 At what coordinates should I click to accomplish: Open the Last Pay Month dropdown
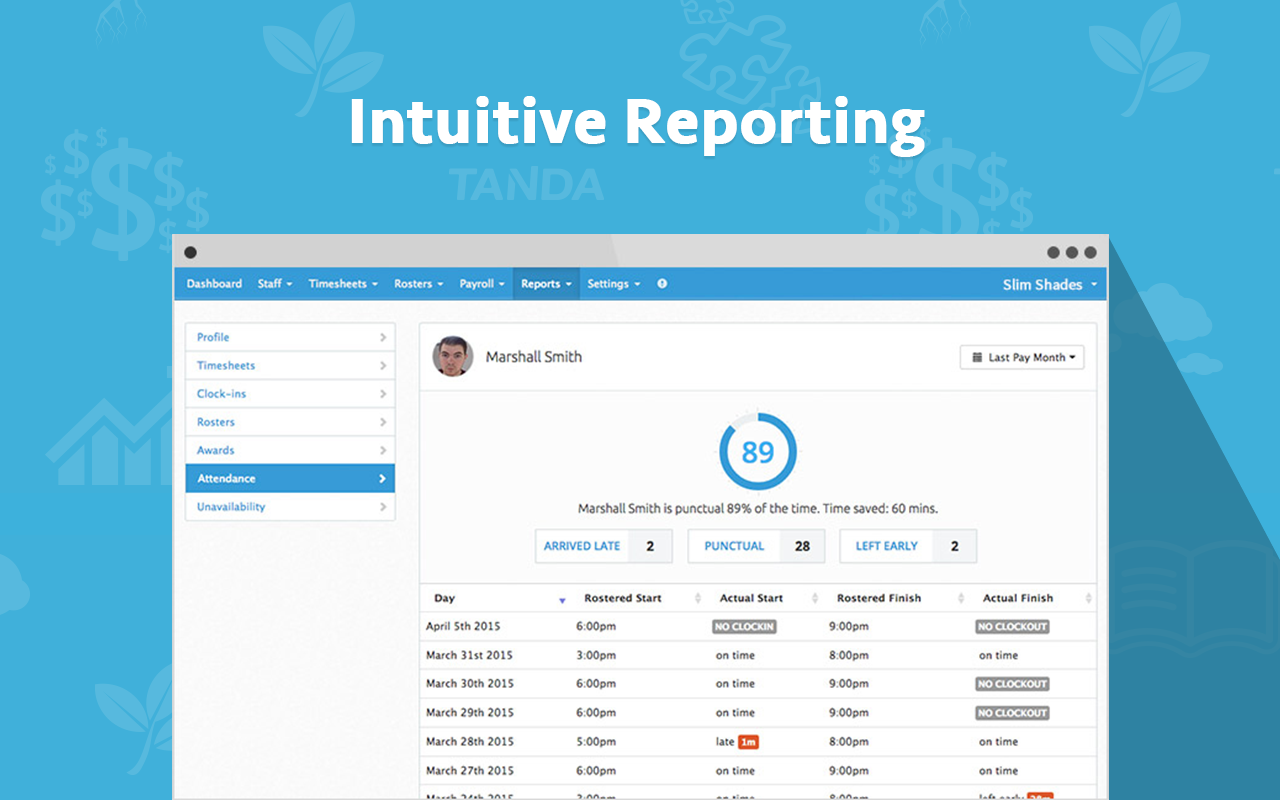tap(1022, 357)
